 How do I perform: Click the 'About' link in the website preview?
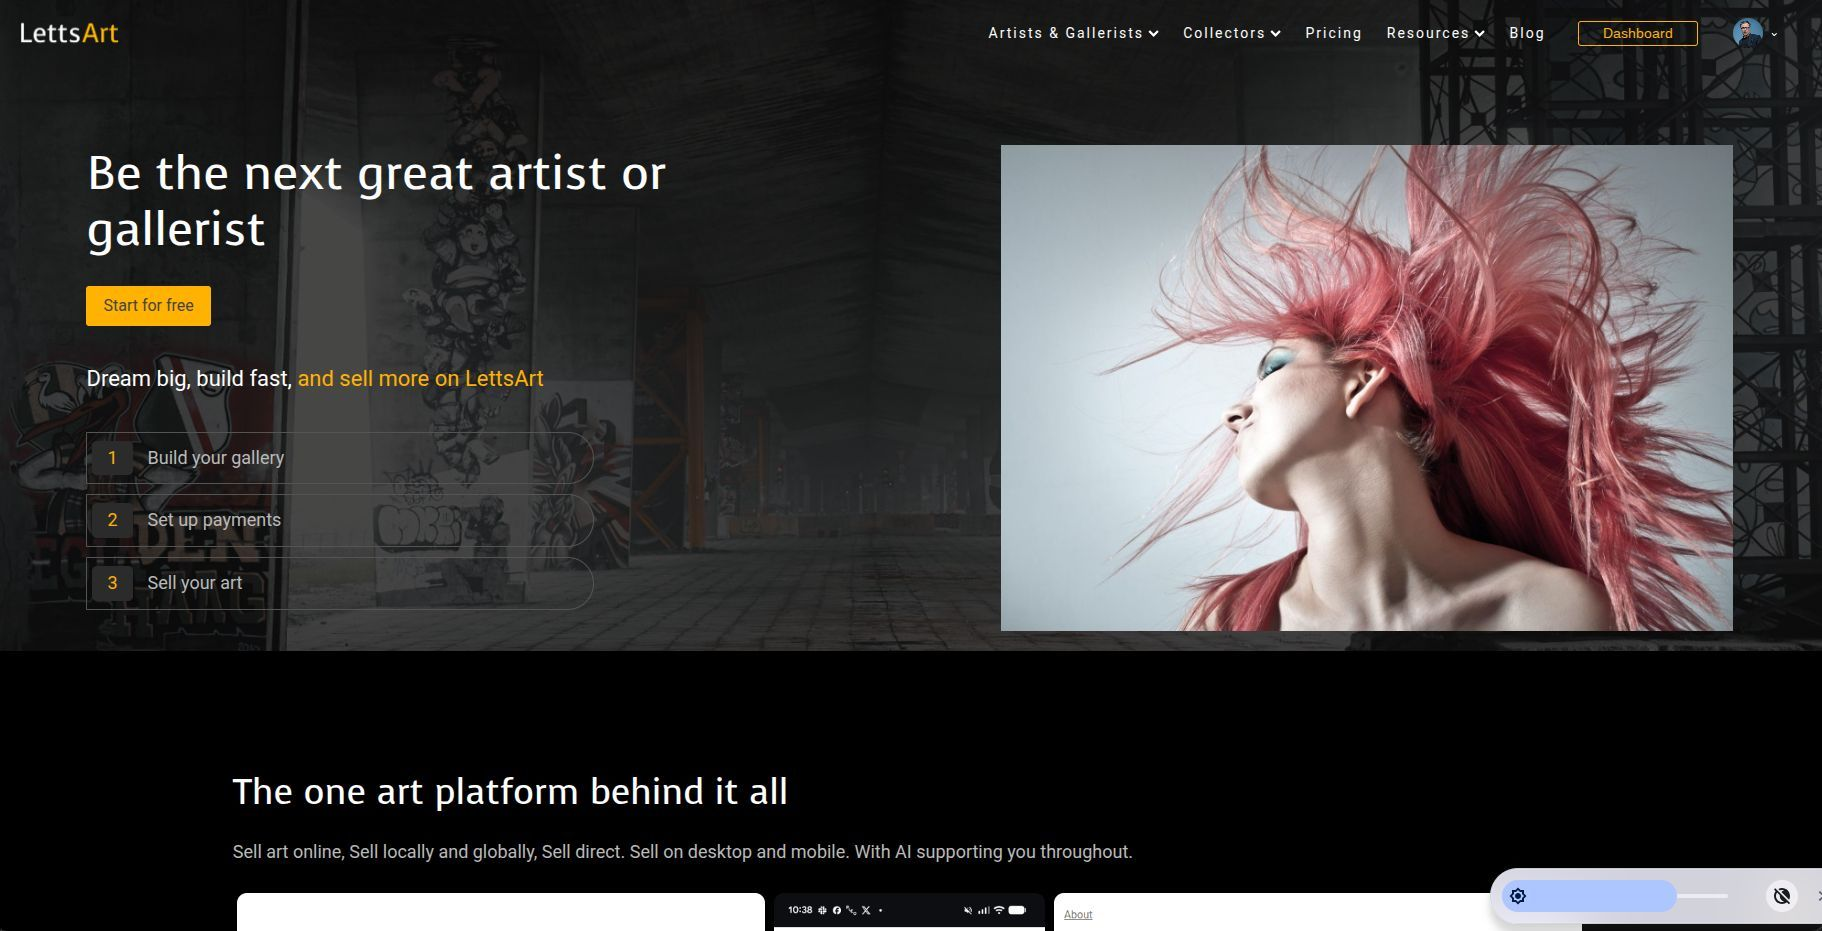[1078, 914]
